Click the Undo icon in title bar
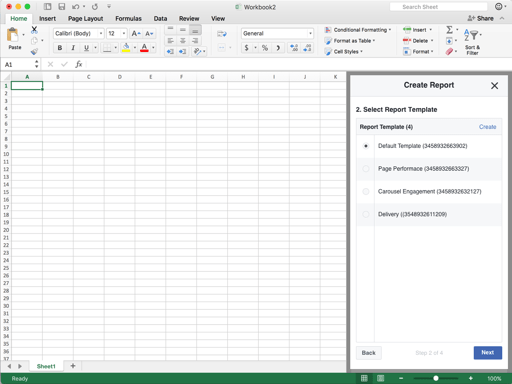Viewport: 512px width, 384px height. pos(76,7)
